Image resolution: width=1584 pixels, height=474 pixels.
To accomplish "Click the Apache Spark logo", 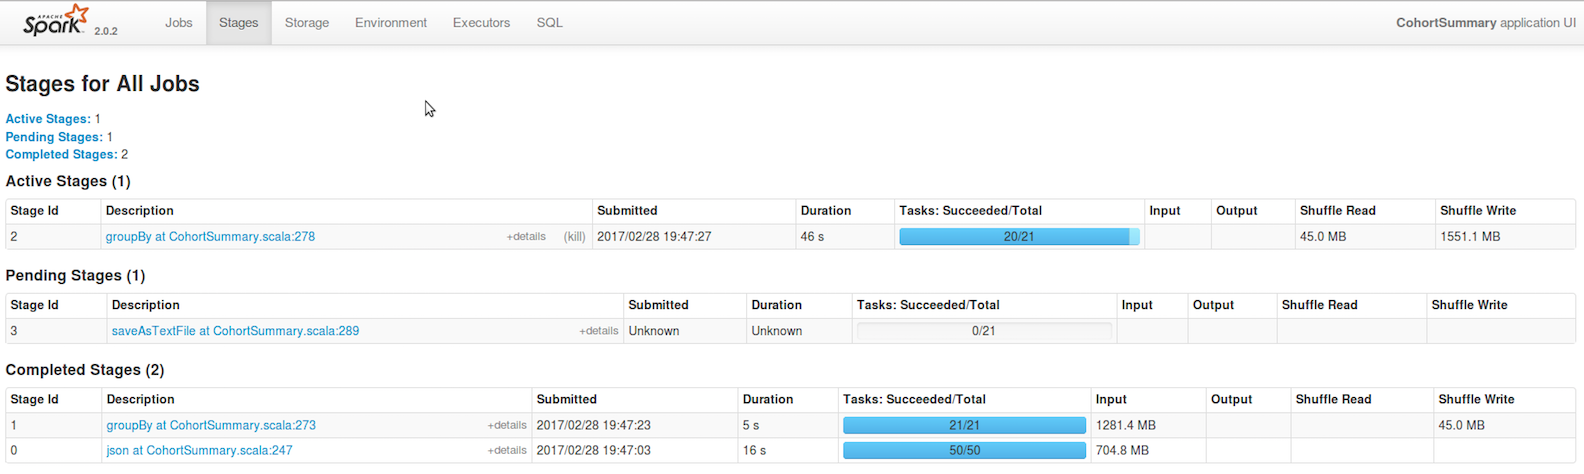I will coord(57,21).
